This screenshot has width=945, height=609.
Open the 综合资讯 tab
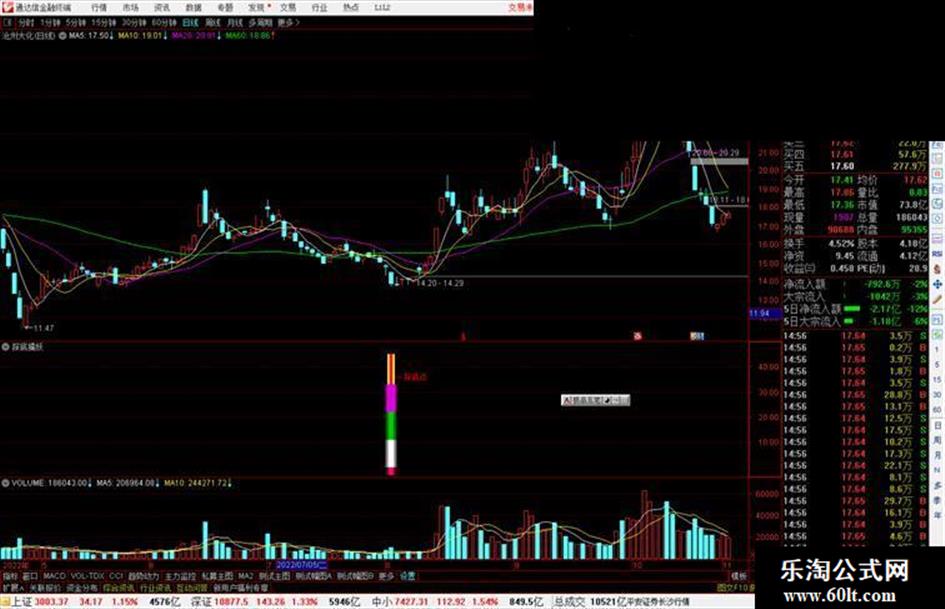tap(119, 587)
